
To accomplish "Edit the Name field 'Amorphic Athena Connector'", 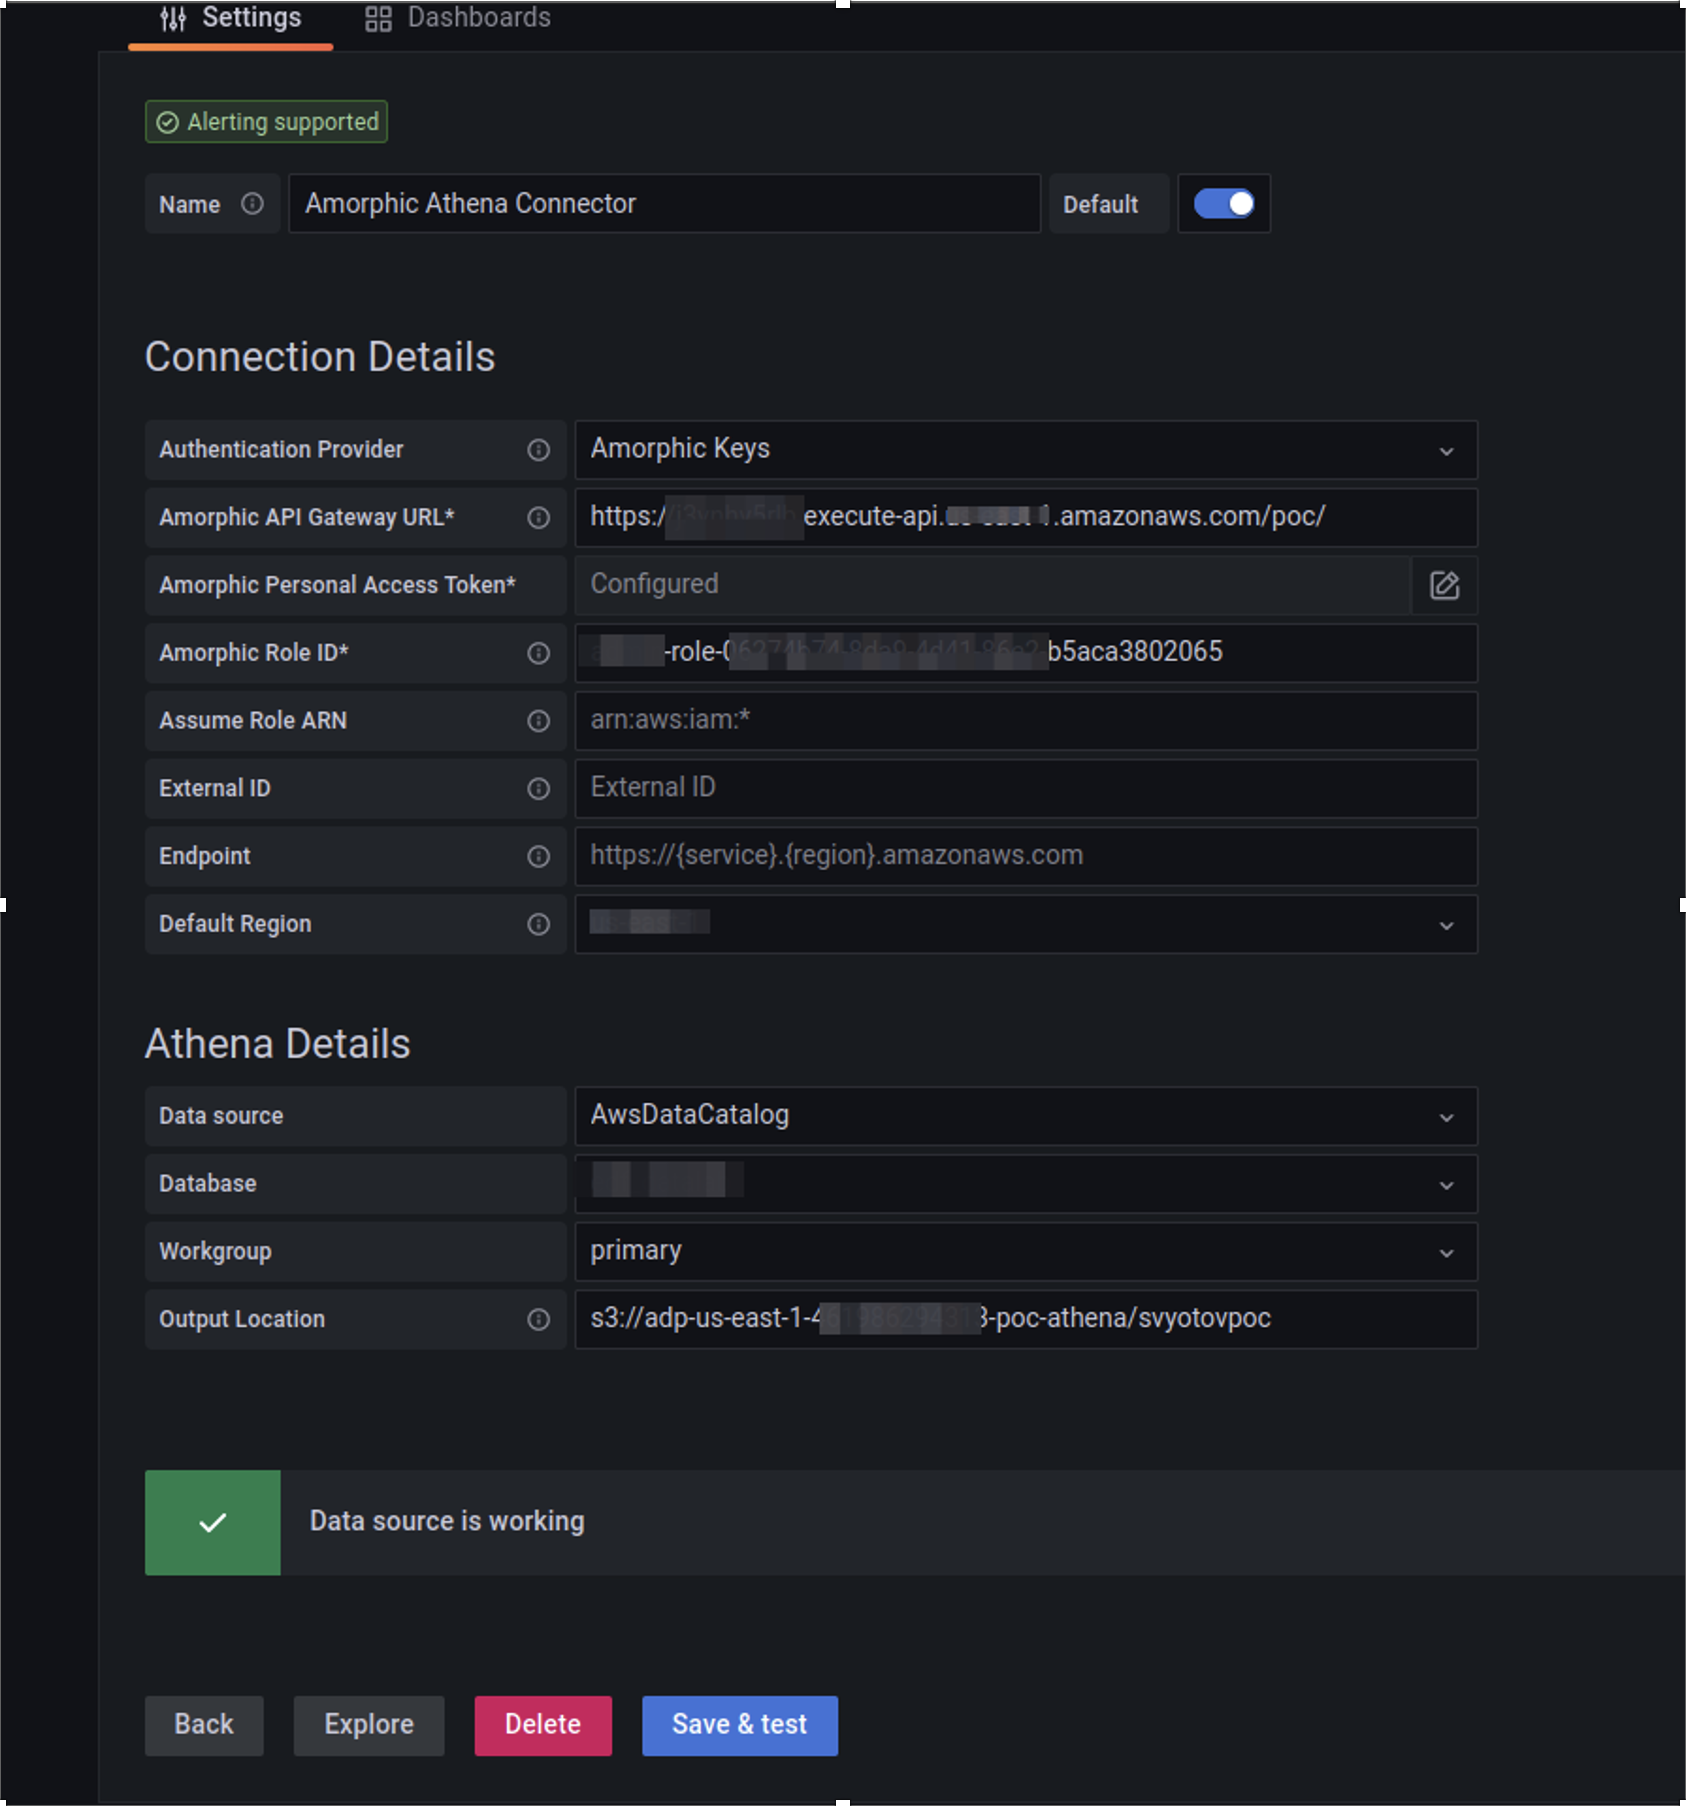I will (x=664, y=204).
